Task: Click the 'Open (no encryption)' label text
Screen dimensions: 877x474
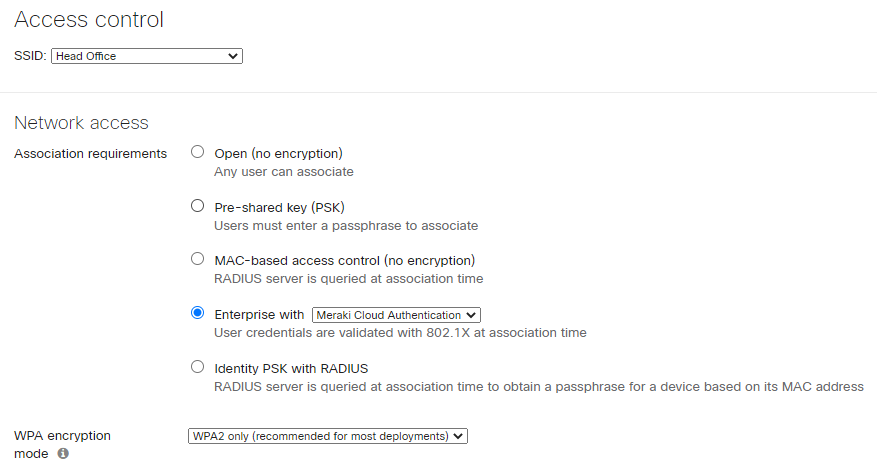Action: click(278, 153)
